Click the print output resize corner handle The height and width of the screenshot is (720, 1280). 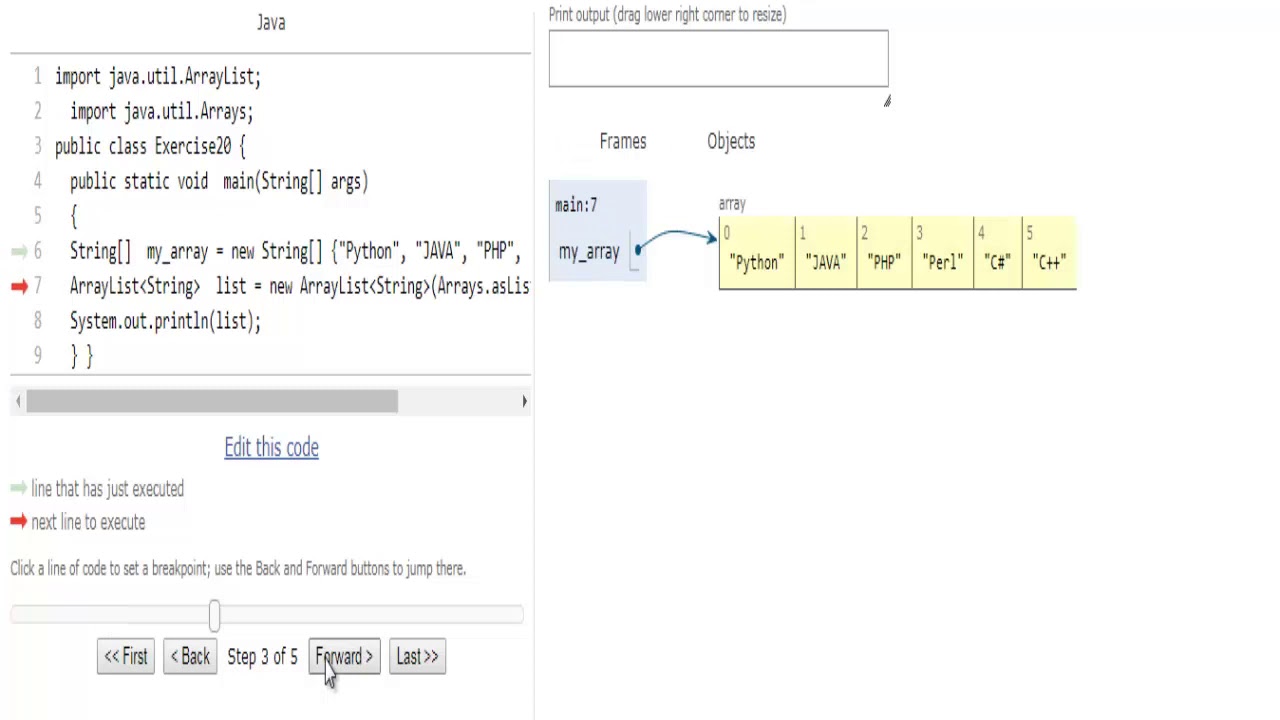point(886,101)
